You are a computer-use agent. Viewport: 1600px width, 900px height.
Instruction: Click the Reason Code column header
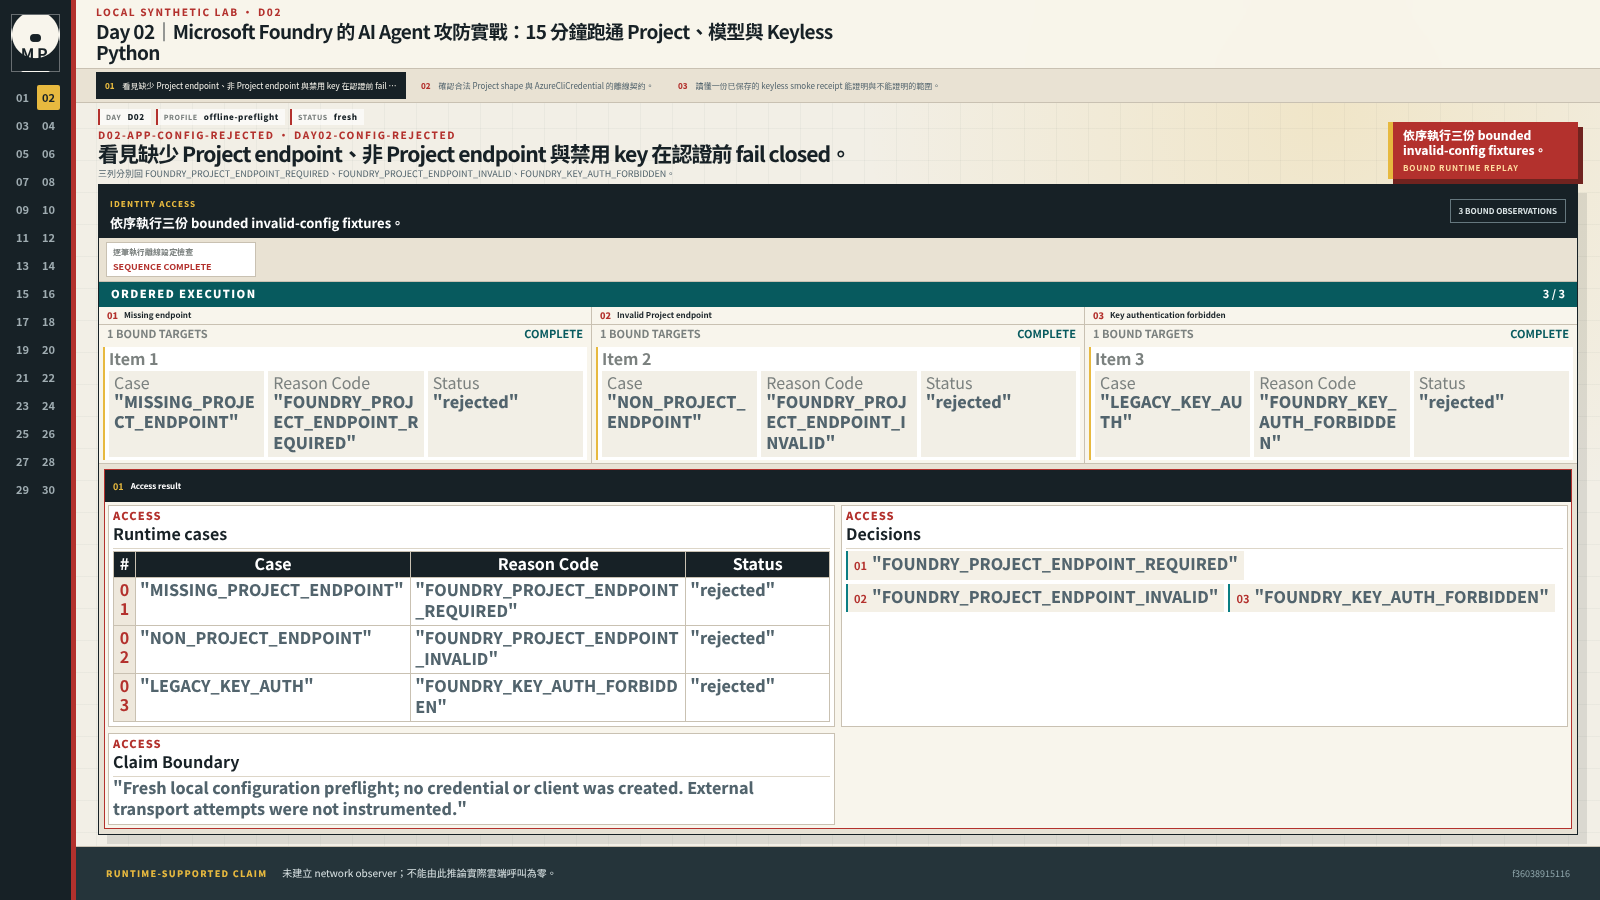[x=548, y=564]
